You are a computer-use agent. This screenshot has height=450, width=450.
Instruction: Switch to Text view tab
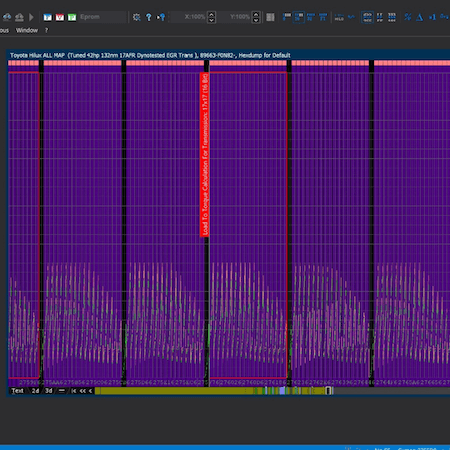tap(17, 391)
